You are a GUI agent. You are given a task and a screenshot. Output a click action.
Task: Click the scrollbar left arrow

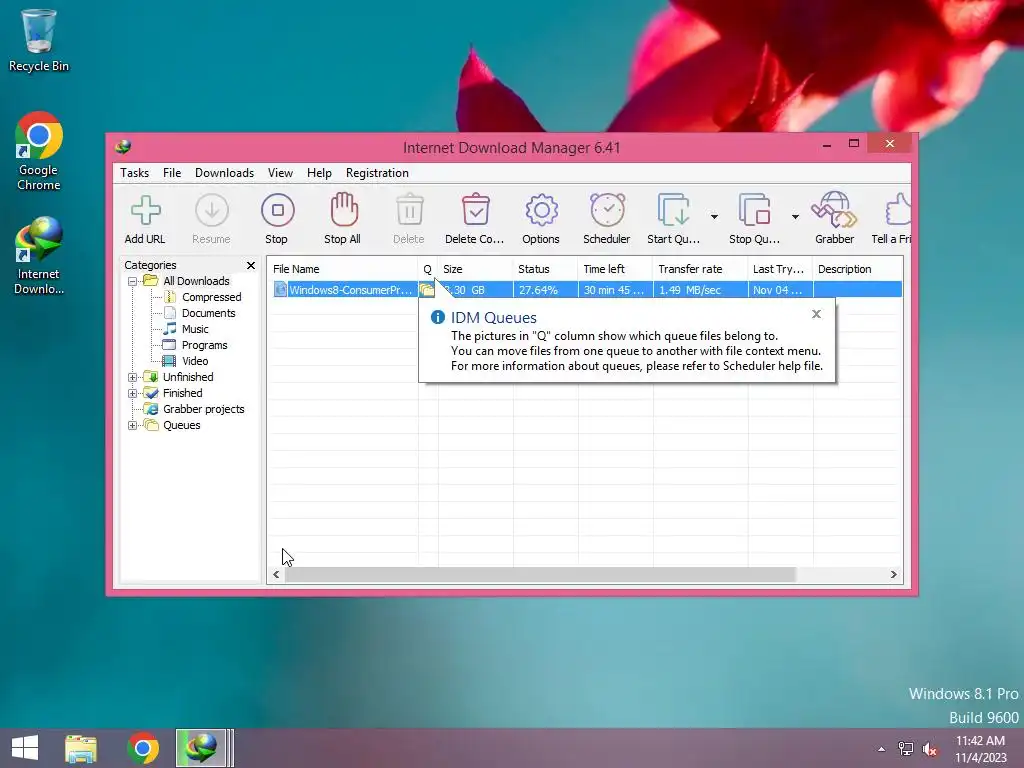coord(276,575)
